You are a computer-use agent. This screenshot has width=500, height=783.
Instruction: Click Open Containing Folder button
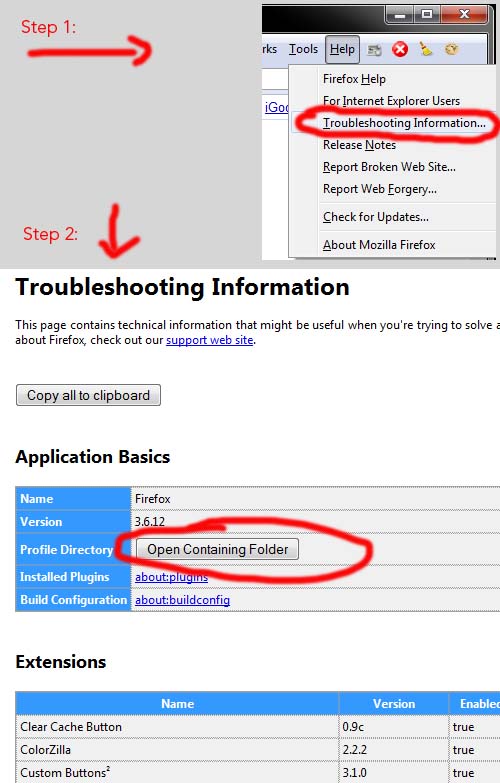(217, 549)
